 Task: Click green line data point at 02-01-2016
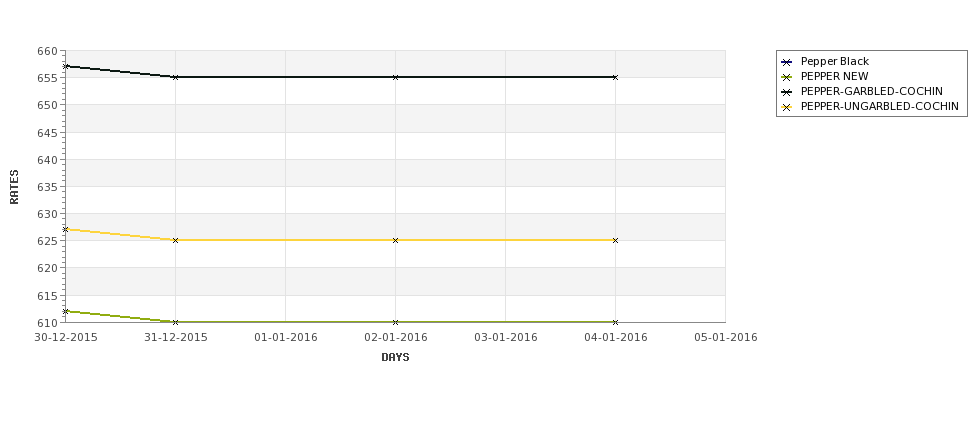pos(395,322)
